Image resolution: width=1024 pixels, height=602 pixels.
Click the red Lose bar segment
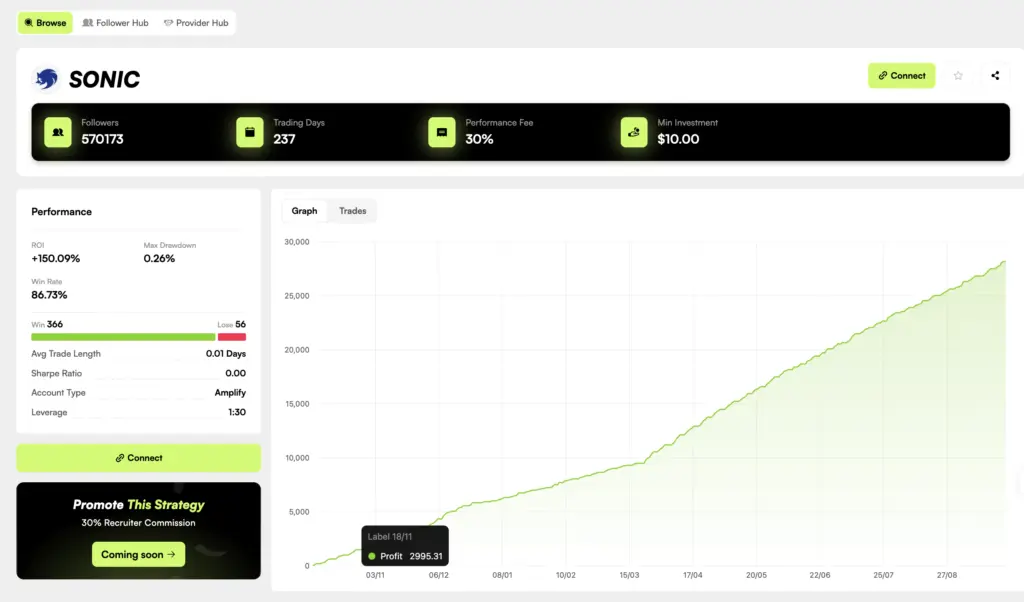232,337
